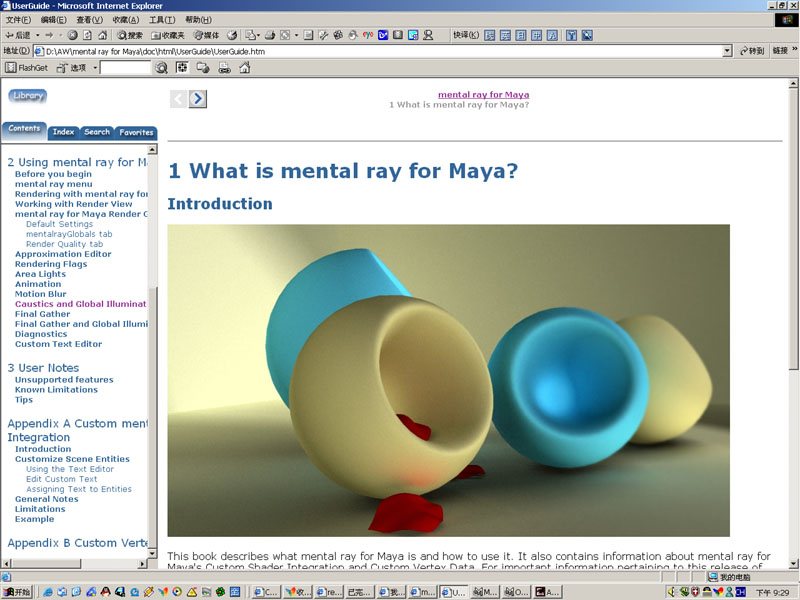Viewport: 800px width, 600px height.
Task: Open the 查看(V) menu
Action: (89, 20)
